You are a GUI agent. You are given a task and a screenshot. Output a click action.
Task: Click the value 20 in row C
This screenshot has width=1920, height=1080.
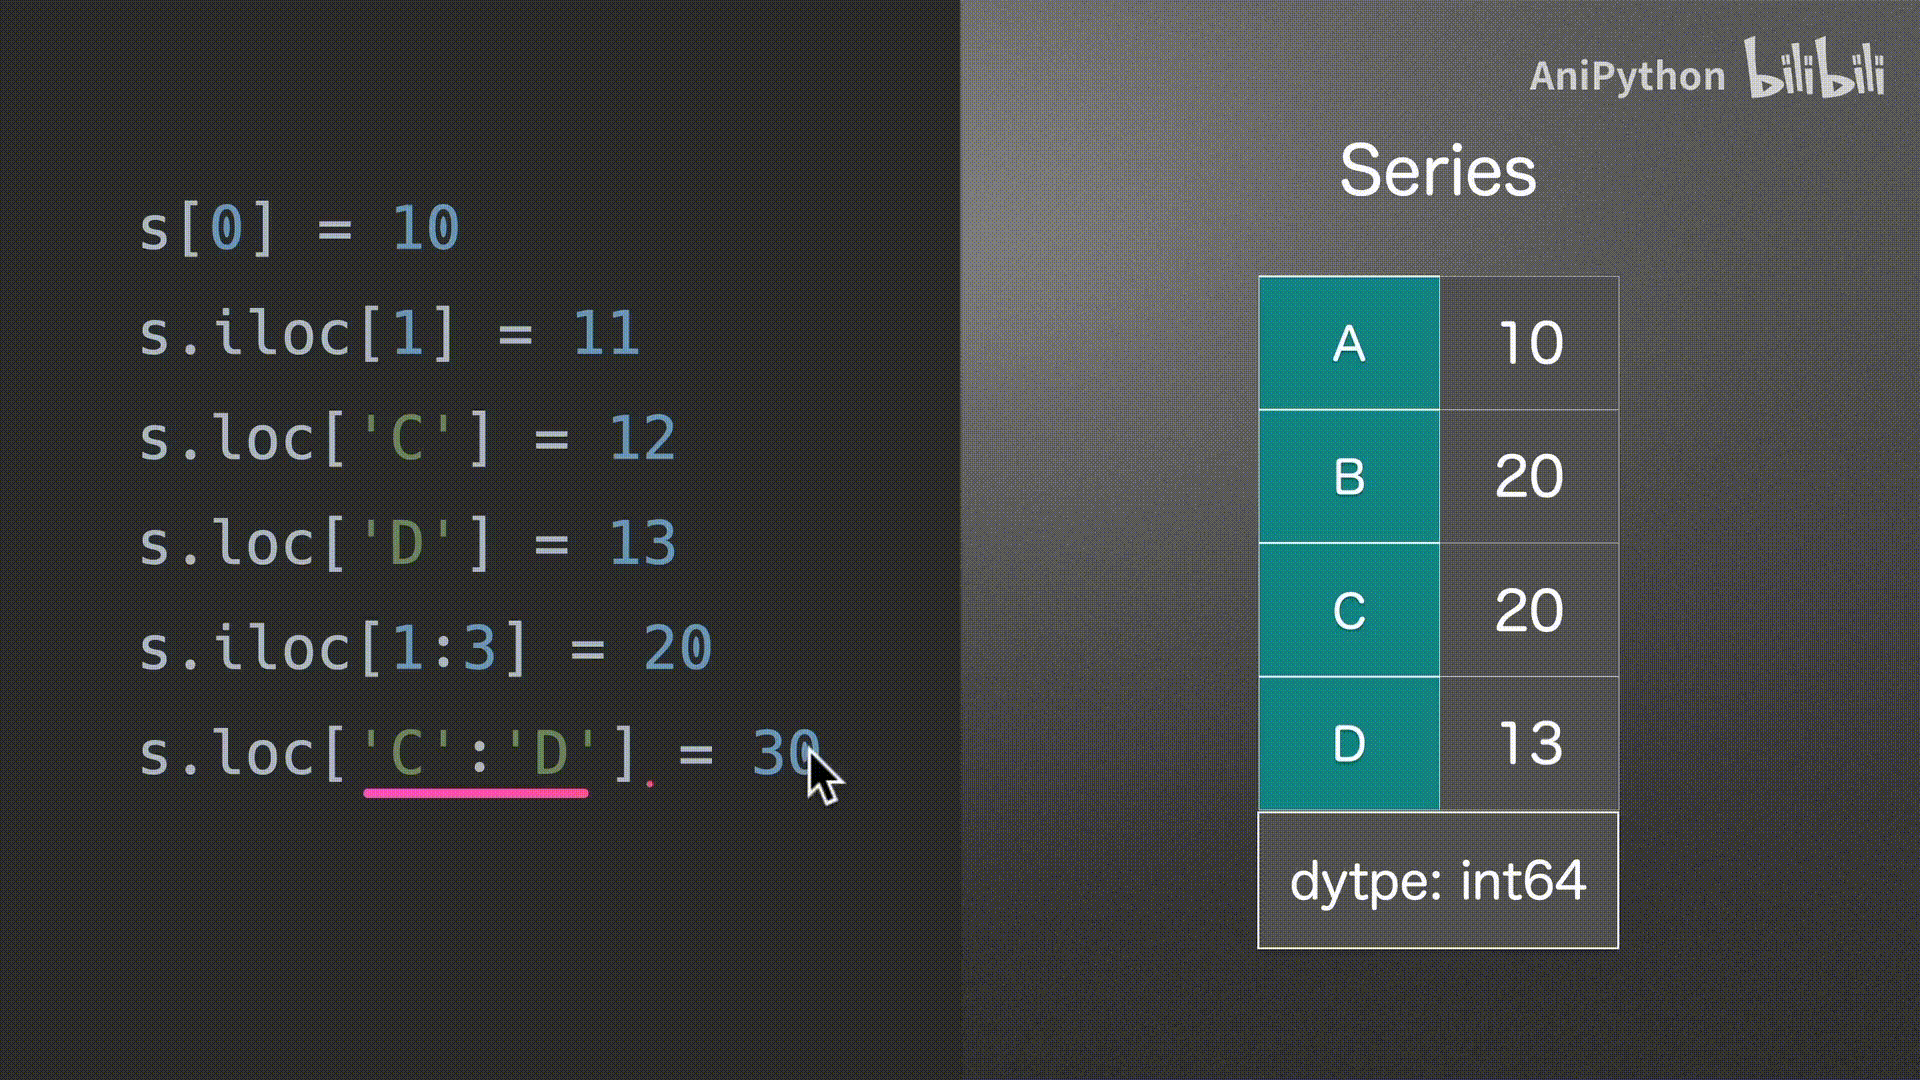tap(1529, 610)
